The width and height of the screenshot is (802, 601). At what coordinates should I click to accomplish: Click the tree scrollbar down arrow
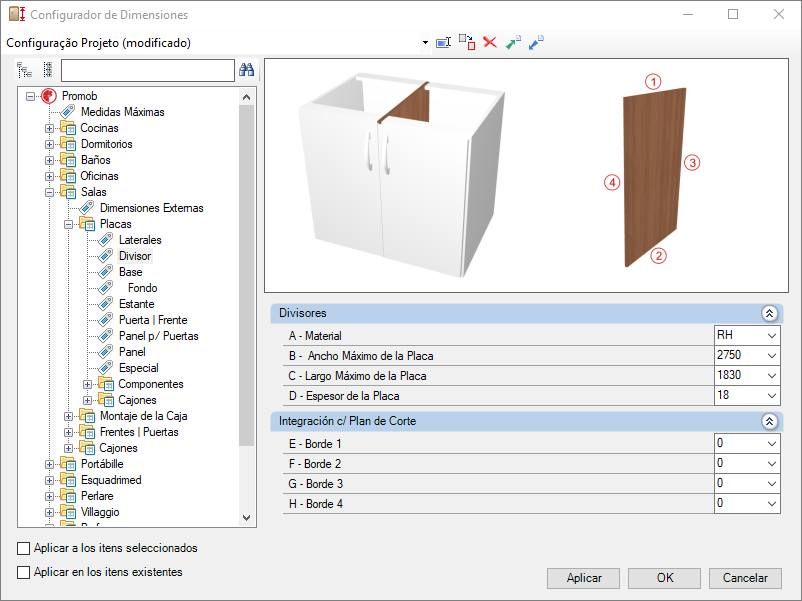coord(247,518)
